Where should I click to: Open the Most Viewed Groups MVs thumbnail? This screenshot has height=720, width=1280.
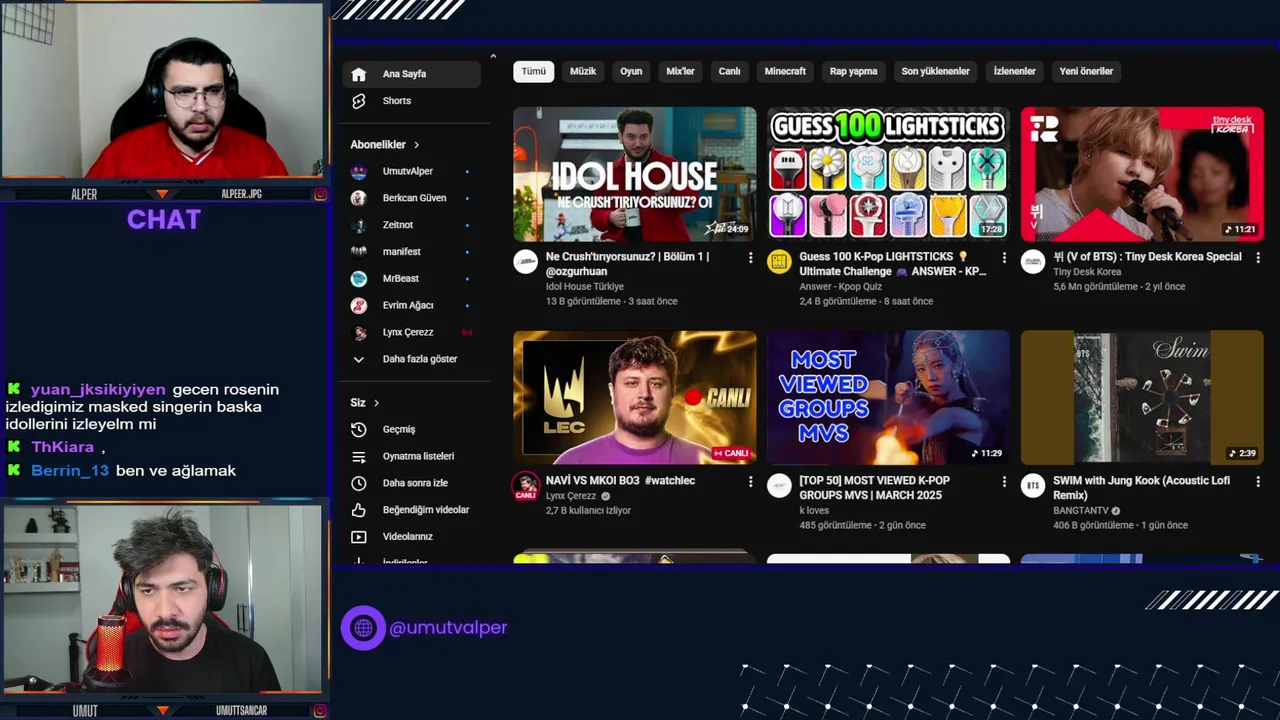888,398
